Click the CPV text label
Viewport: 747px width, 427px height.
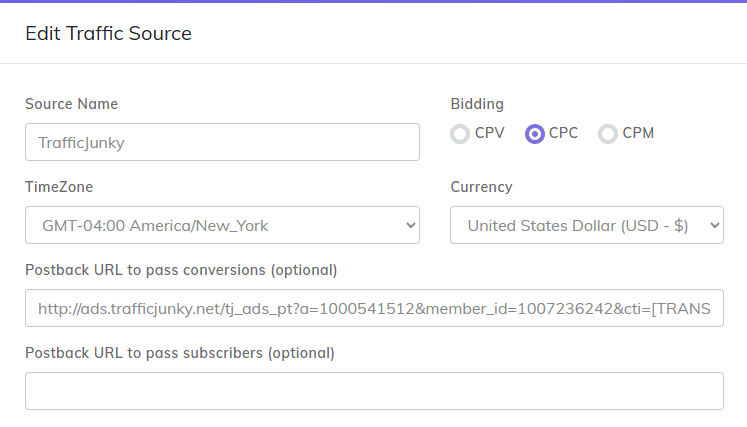(x=490, y=133)
